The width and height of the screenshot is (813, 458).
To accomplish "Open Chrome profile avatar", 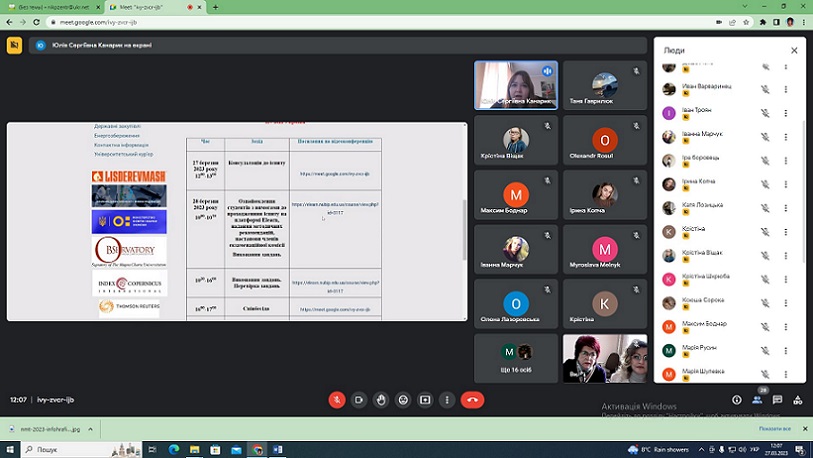I will [790, 22].
